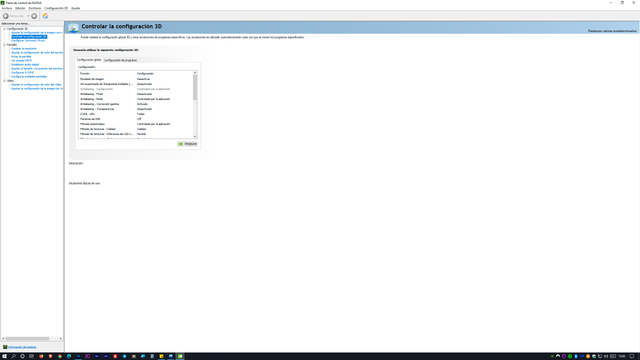Open Firefox from the taskbar
The height and width of the screenshot is (360, 640).
(41, 356)
